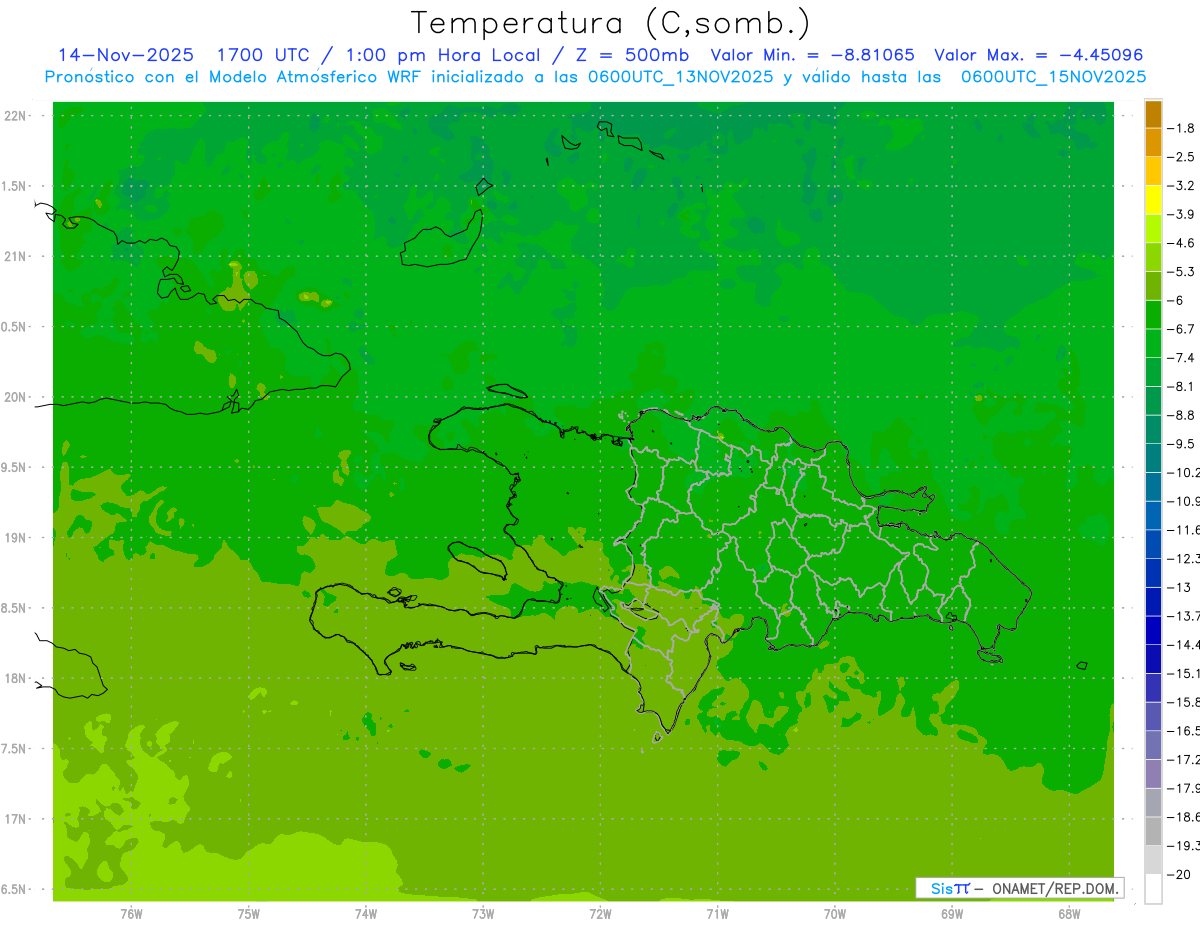
Task: Click the green swatch between -6 and -6.7
Action: [1153, 315]
